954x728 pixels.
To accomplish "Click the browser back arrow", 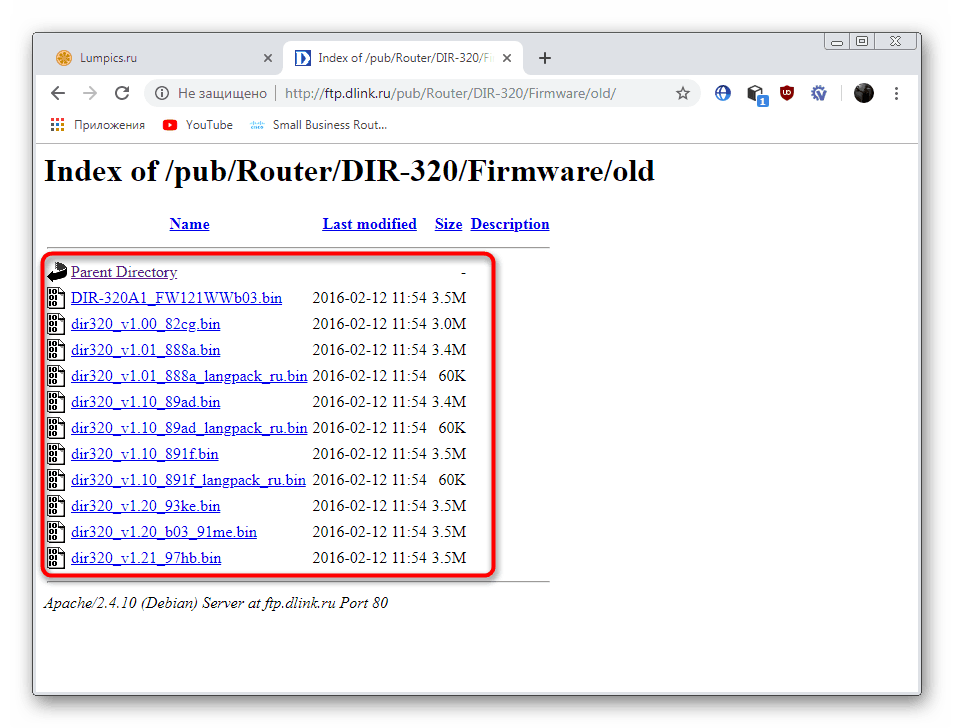I will click(58, 93).
